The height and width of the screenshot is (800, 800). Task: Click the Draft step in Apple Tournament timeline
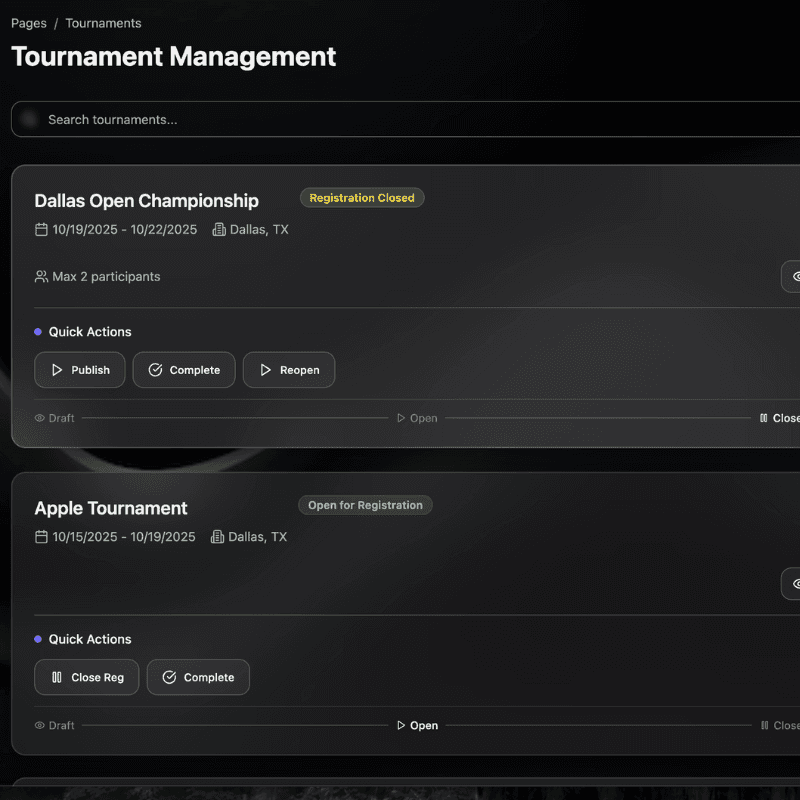point(55,726)
